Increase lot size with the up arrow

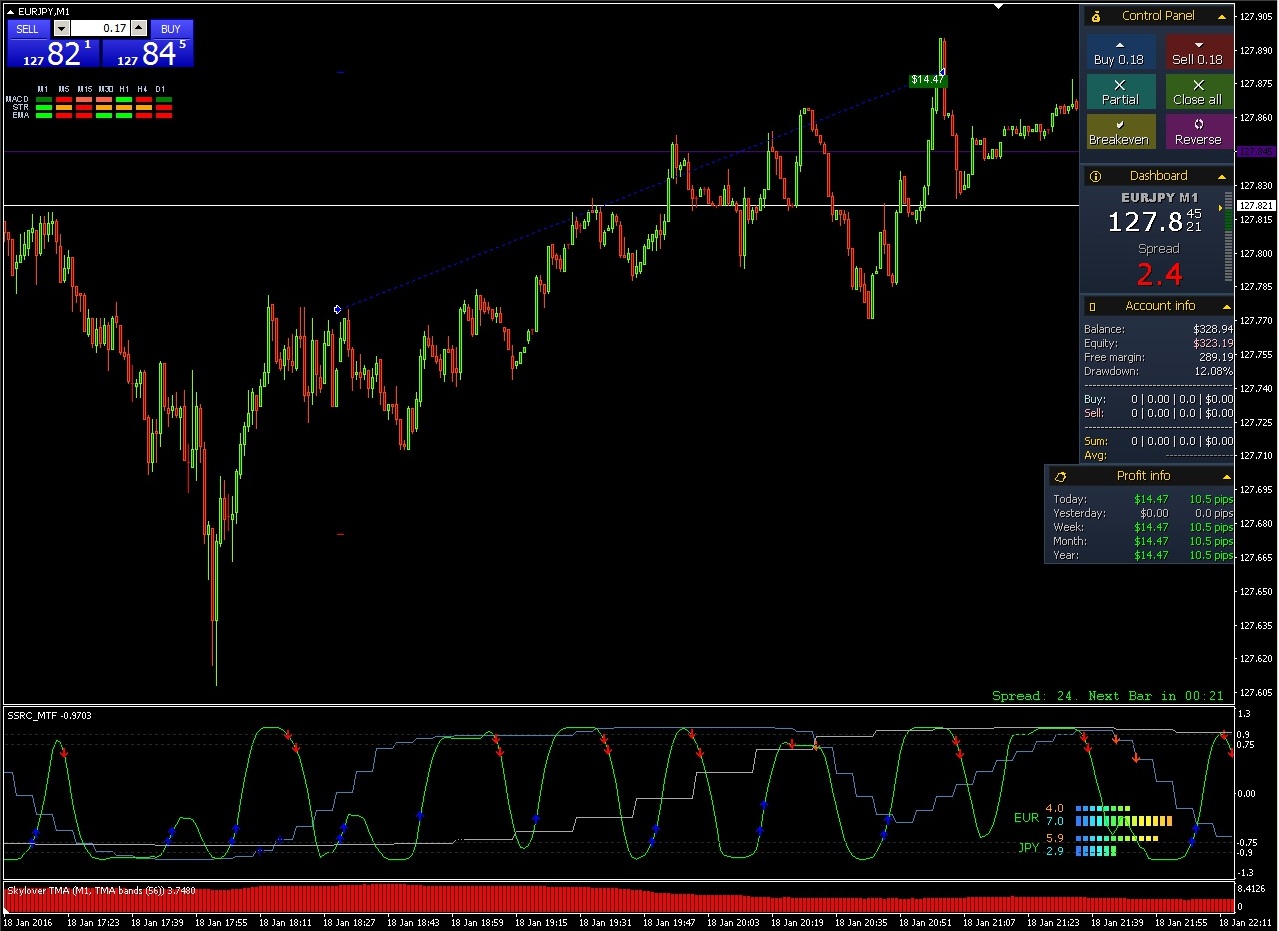coord(139,29)
